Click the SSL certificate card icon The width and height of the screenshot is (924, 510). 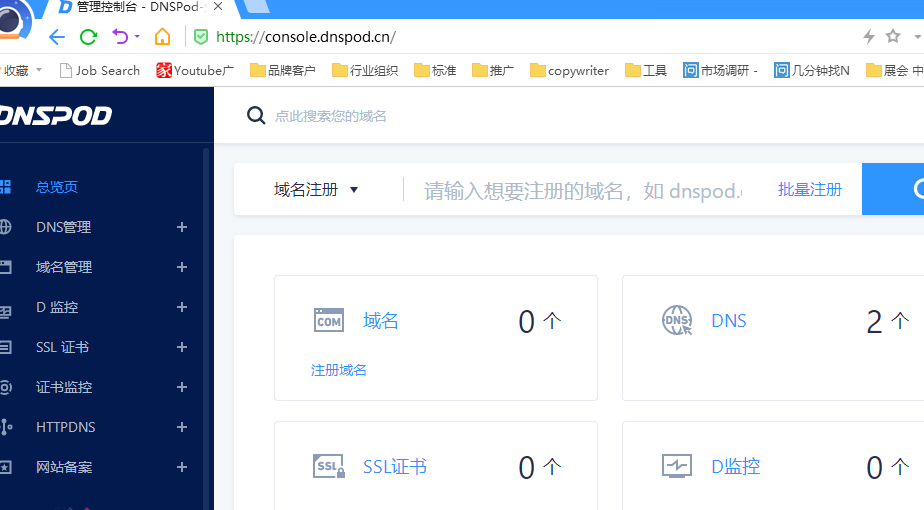pyautogui.click(x=329, y=467)
